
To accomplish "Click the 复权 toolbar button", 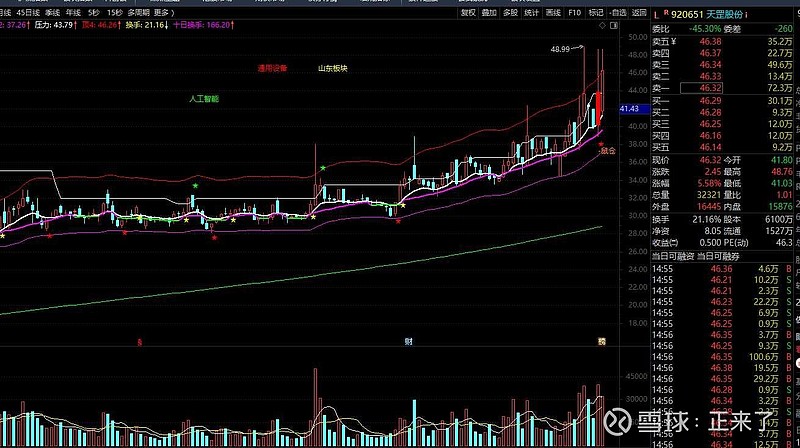I will [468, 13].
